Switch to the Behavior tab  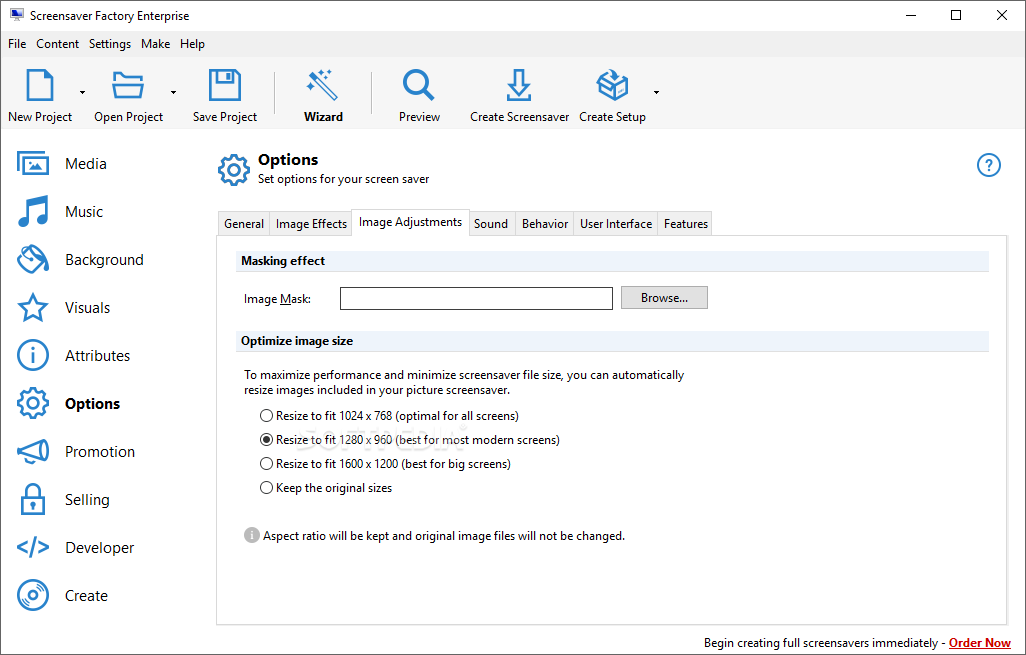click(x=544, y=224)
